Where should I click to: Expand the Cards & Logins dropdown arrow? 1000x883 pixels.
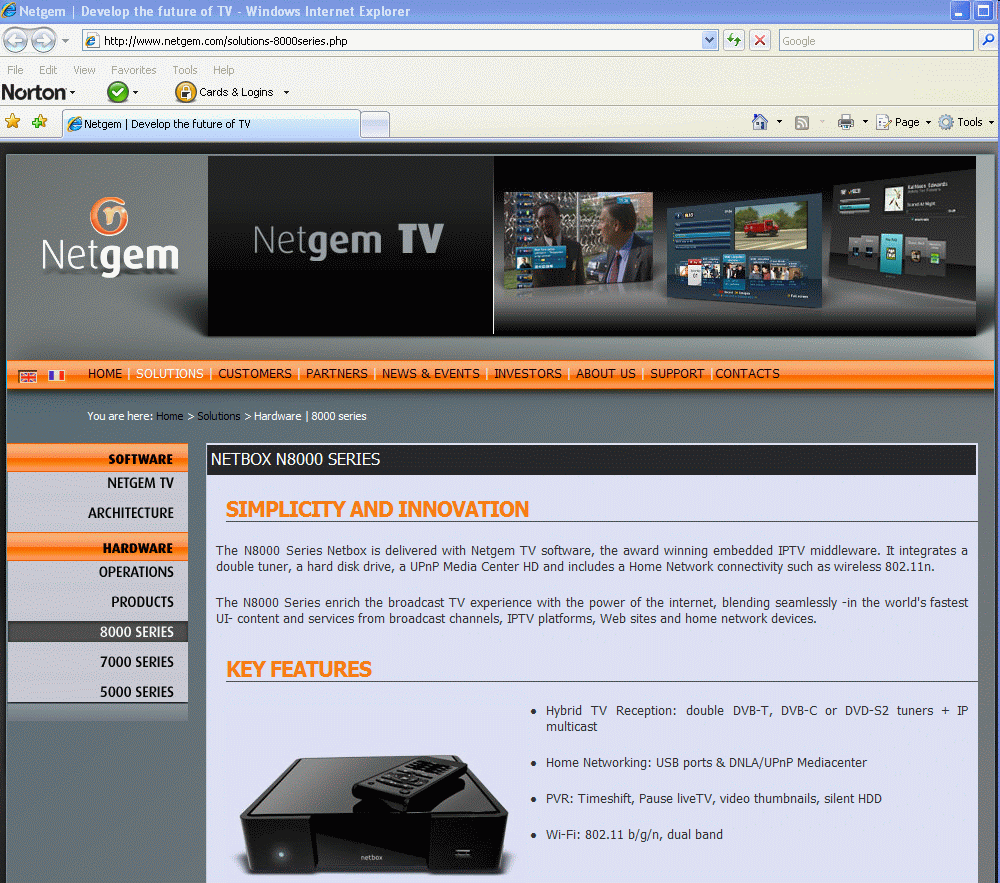click(286, 92)
